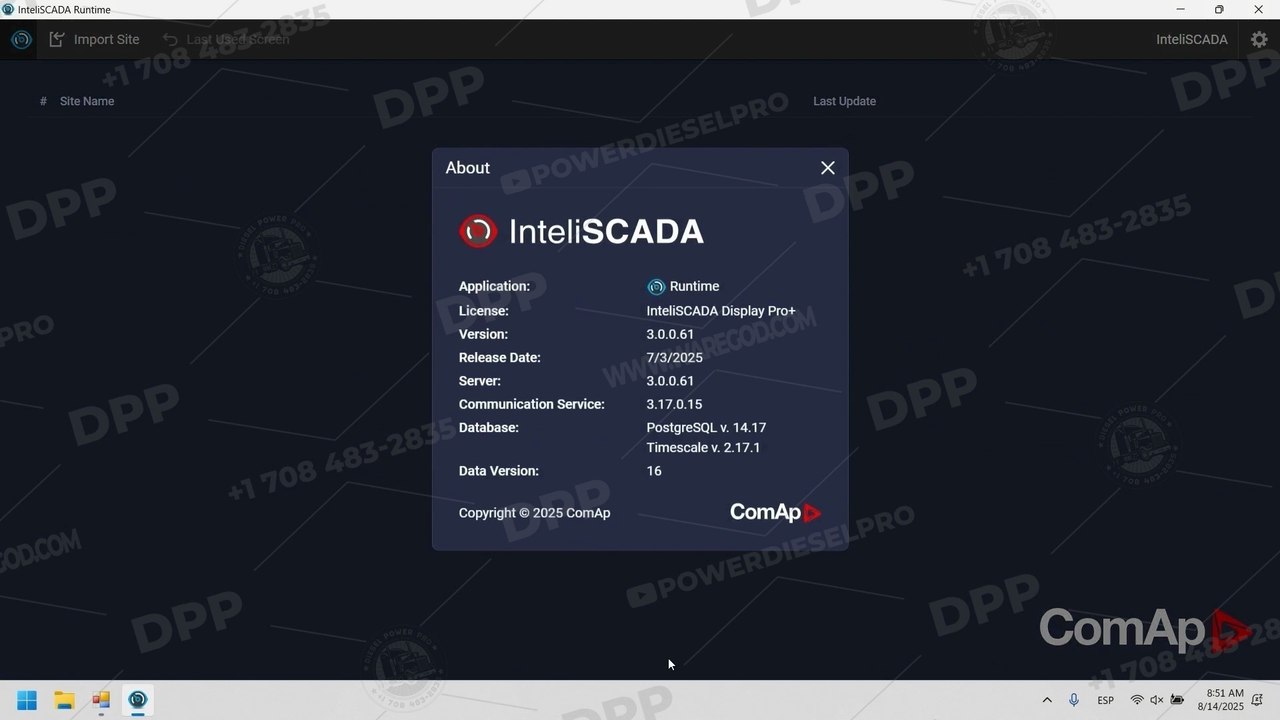Click the microphone tray icon
This screenshot has height=720, width=1280.
click(x=1074, y=700)
